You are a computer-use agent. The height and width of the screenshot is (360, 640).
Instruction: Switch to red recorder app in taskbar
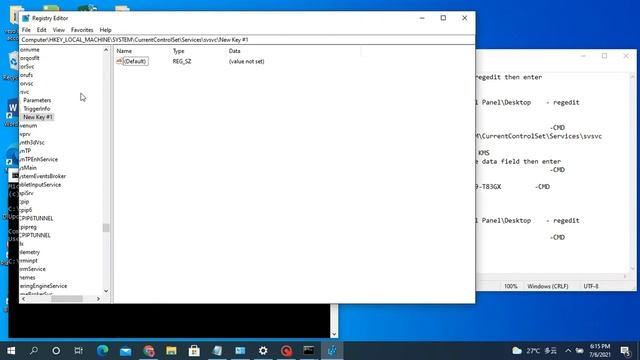click(286, 350)
